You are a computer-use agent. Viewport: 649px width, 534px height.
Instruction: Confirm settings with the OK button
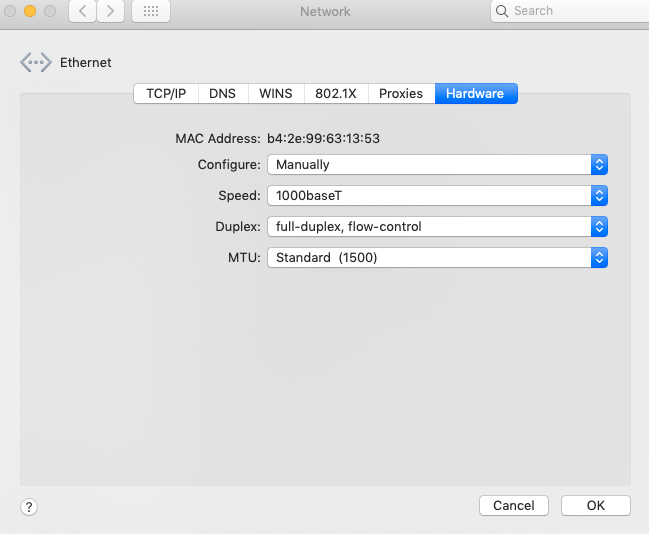tap(596, 505)
